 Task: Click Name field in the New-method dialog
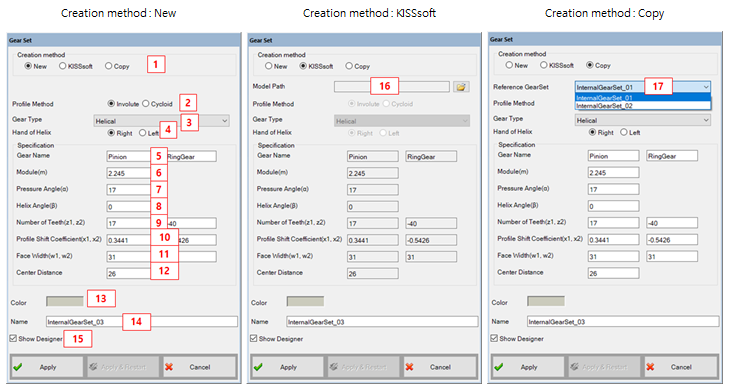(142, 322)
